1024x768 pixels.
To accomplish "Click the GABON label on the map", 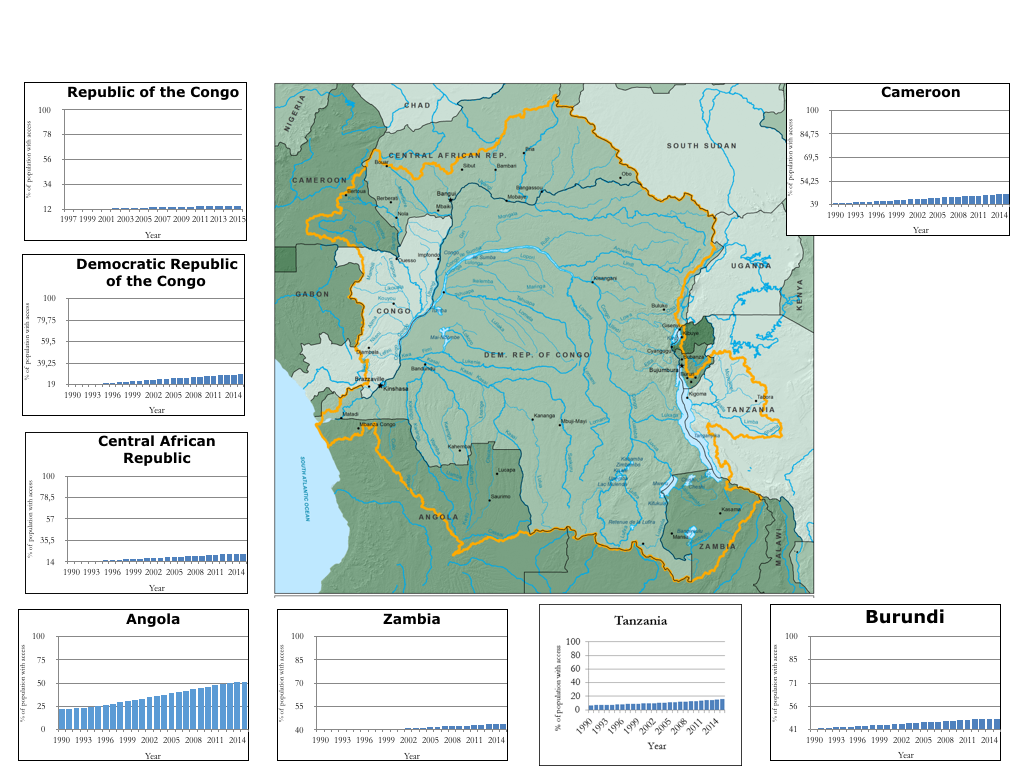I will (x=311, y=294).
